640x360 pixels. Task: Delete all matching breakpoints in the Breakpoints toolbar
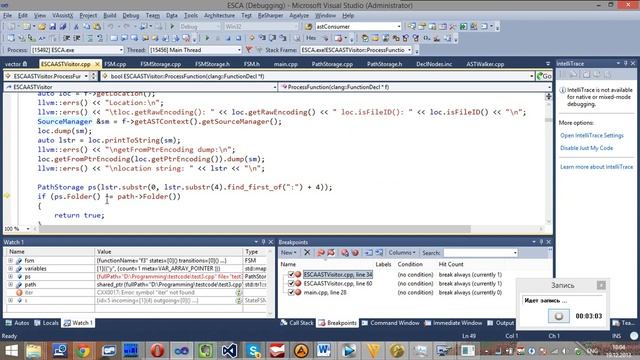[321, 253]
